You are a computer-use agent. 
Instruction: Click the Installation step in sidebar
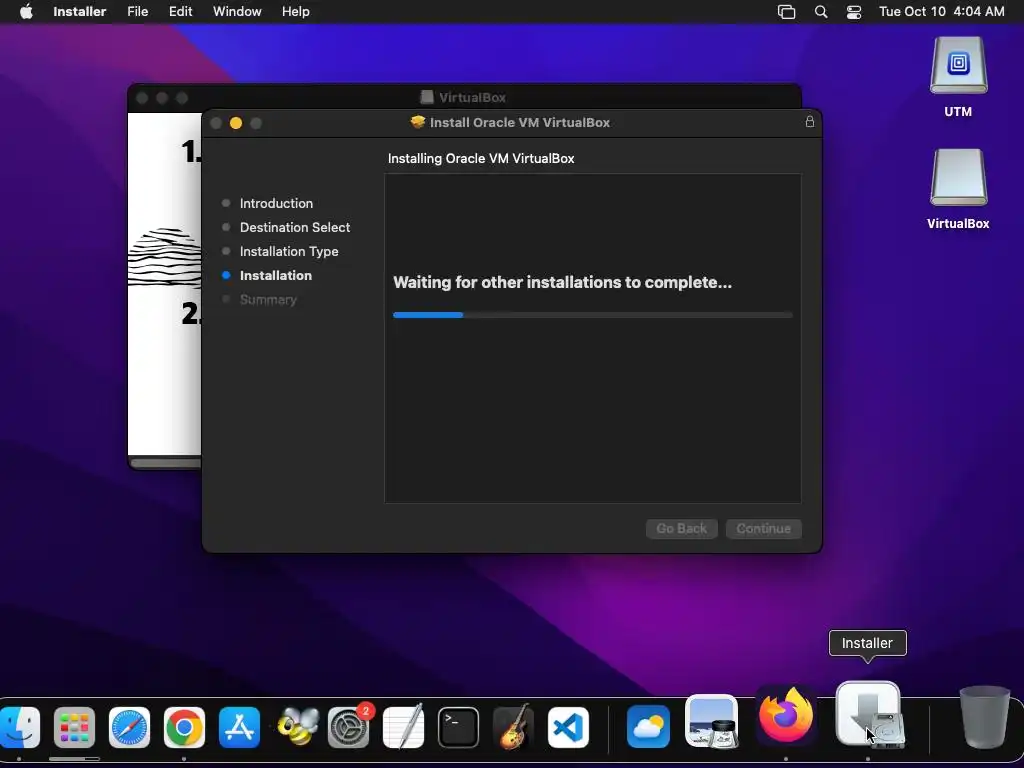276,276
